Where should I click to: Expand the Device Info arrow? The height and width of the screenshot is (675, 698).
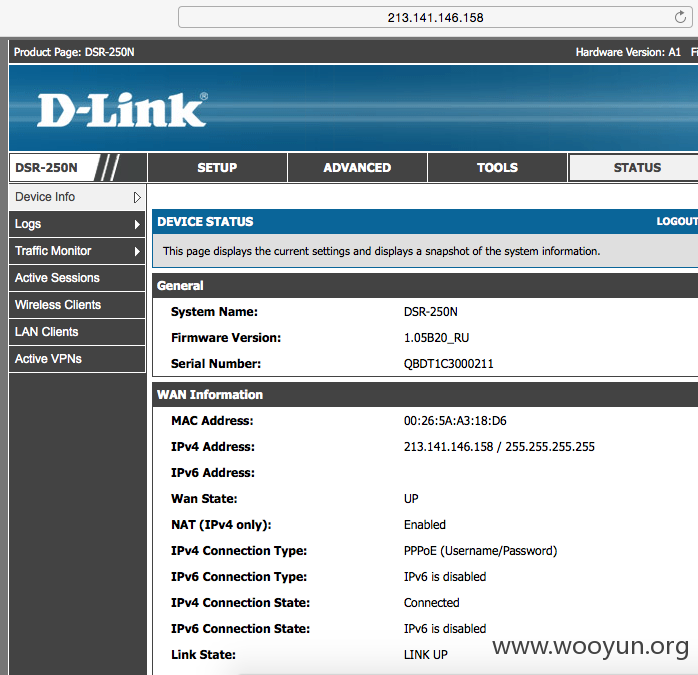coord(137,197)
